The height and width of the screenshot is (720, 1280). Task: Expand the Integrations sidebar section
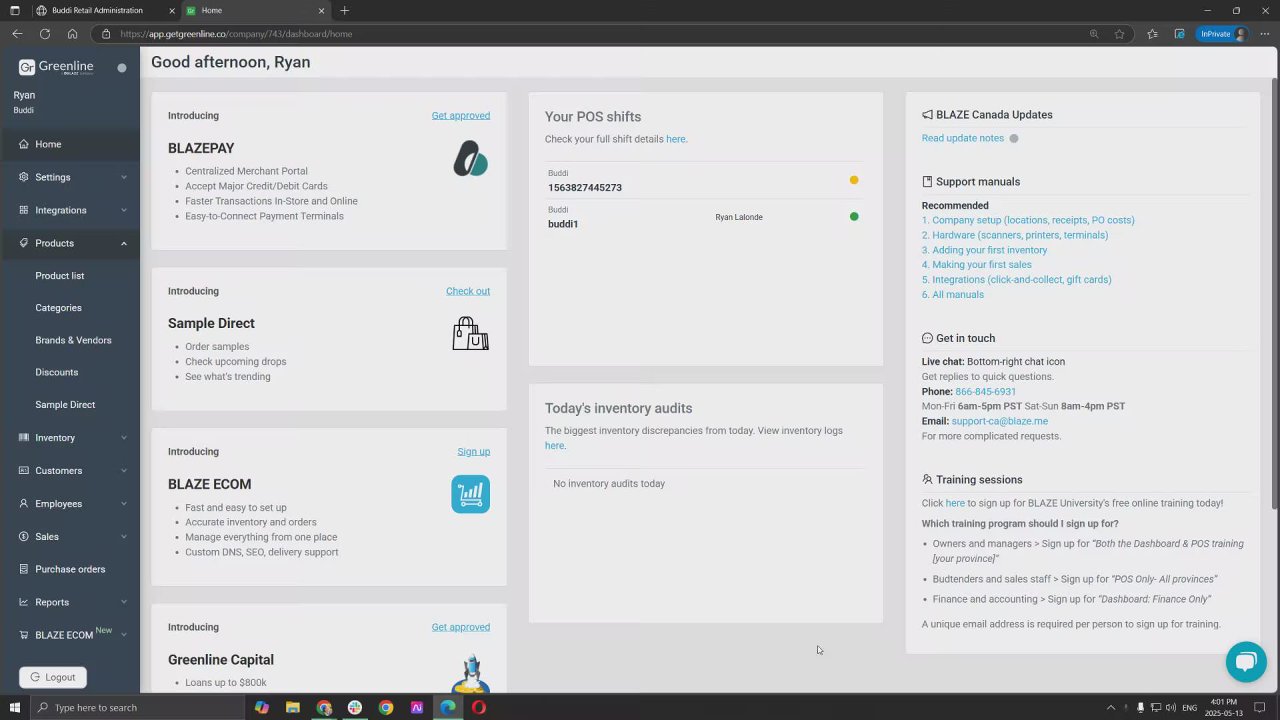pyautogui.click(x=70, y=210)
